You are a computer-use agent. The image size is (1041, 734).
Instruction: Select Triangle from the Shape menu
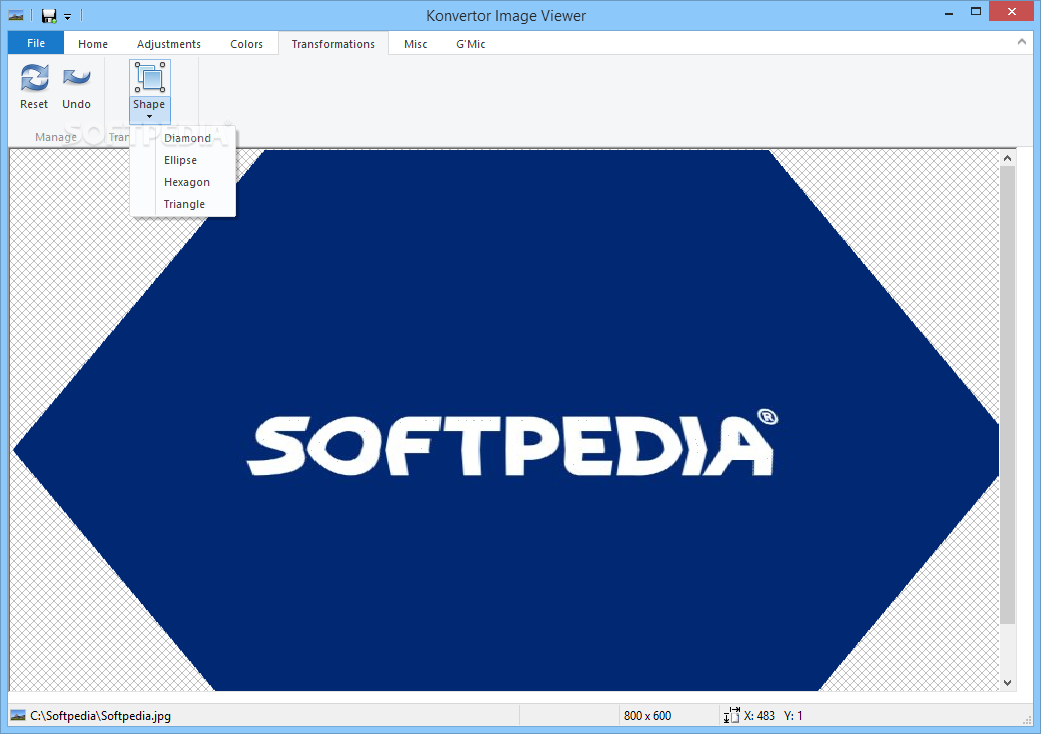[x=183, y=204]
